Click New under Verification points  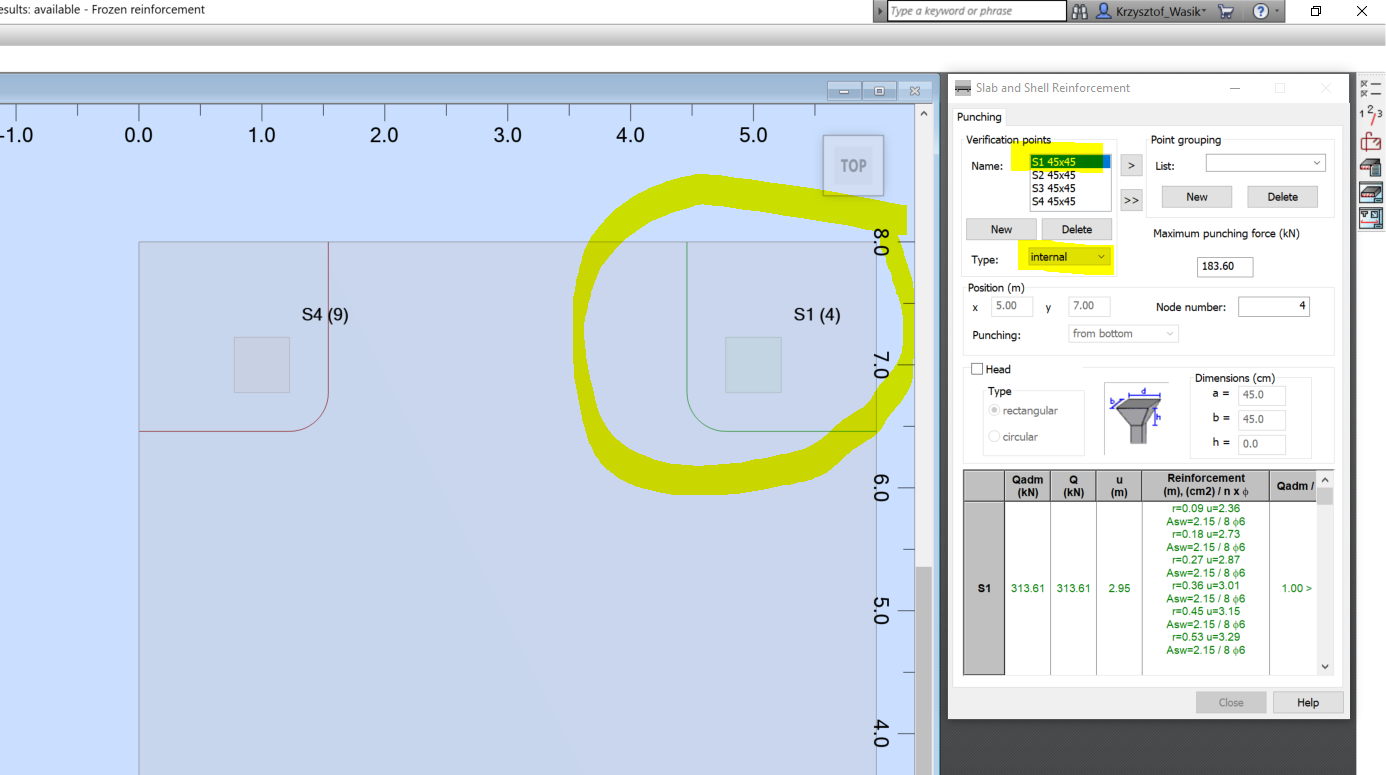[1001, 229]
